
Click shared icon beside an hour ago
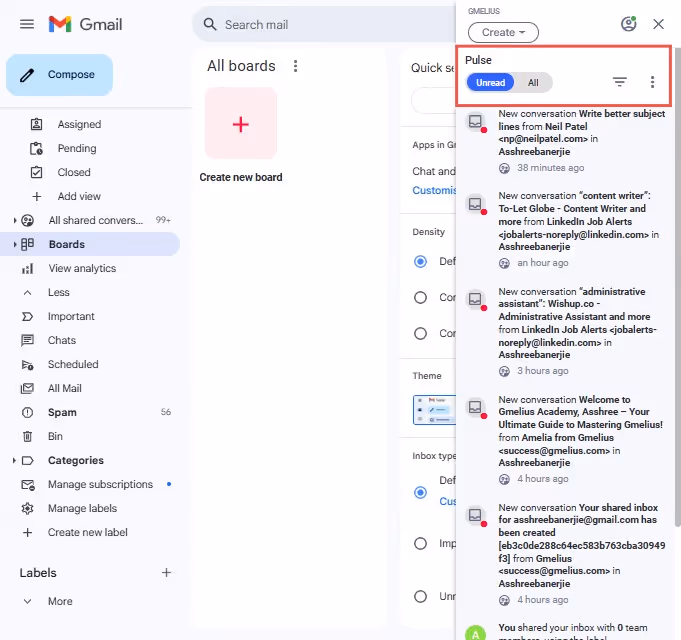(504, 264)
